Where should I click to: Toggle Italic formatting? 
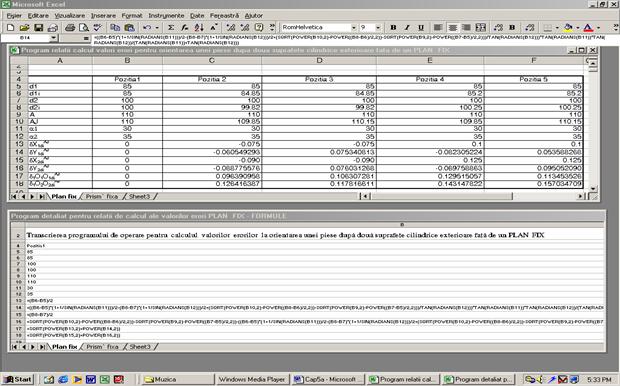(407, 27)
